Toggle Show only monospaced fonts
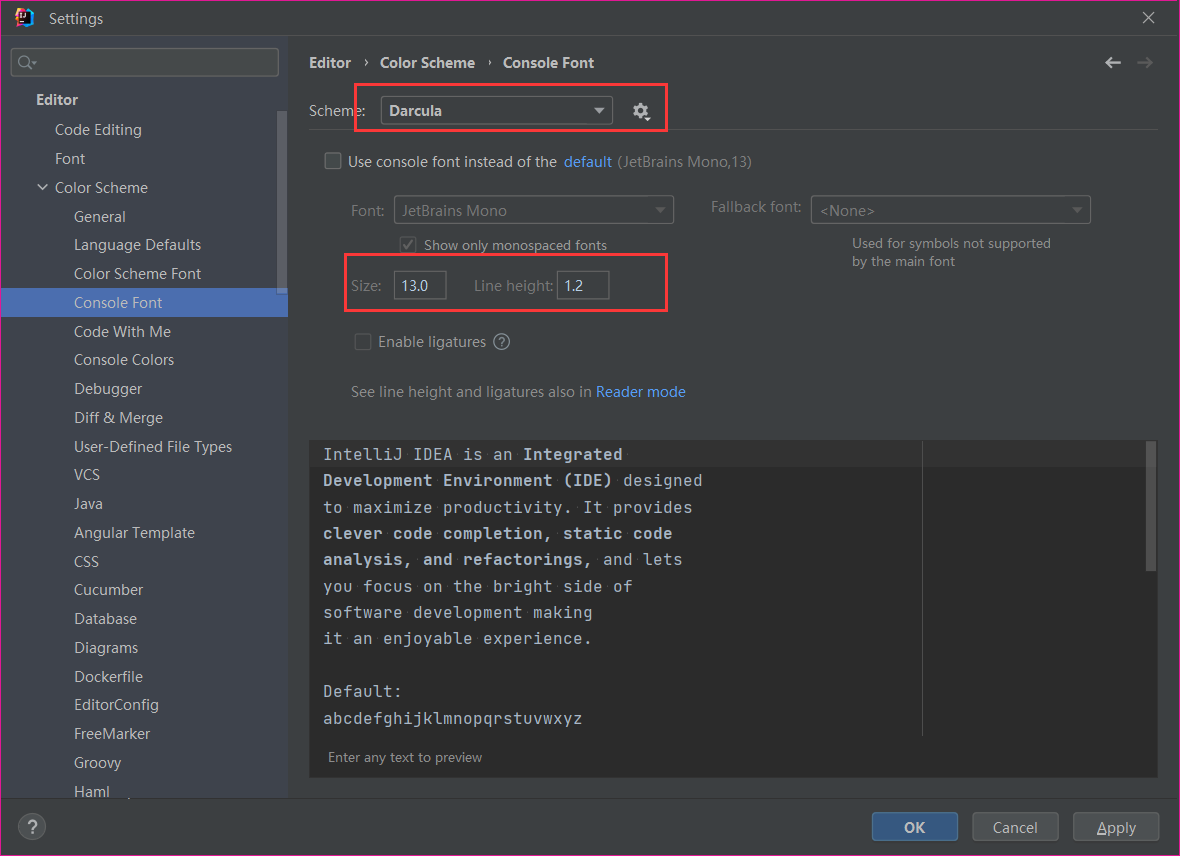 [408, 245]
